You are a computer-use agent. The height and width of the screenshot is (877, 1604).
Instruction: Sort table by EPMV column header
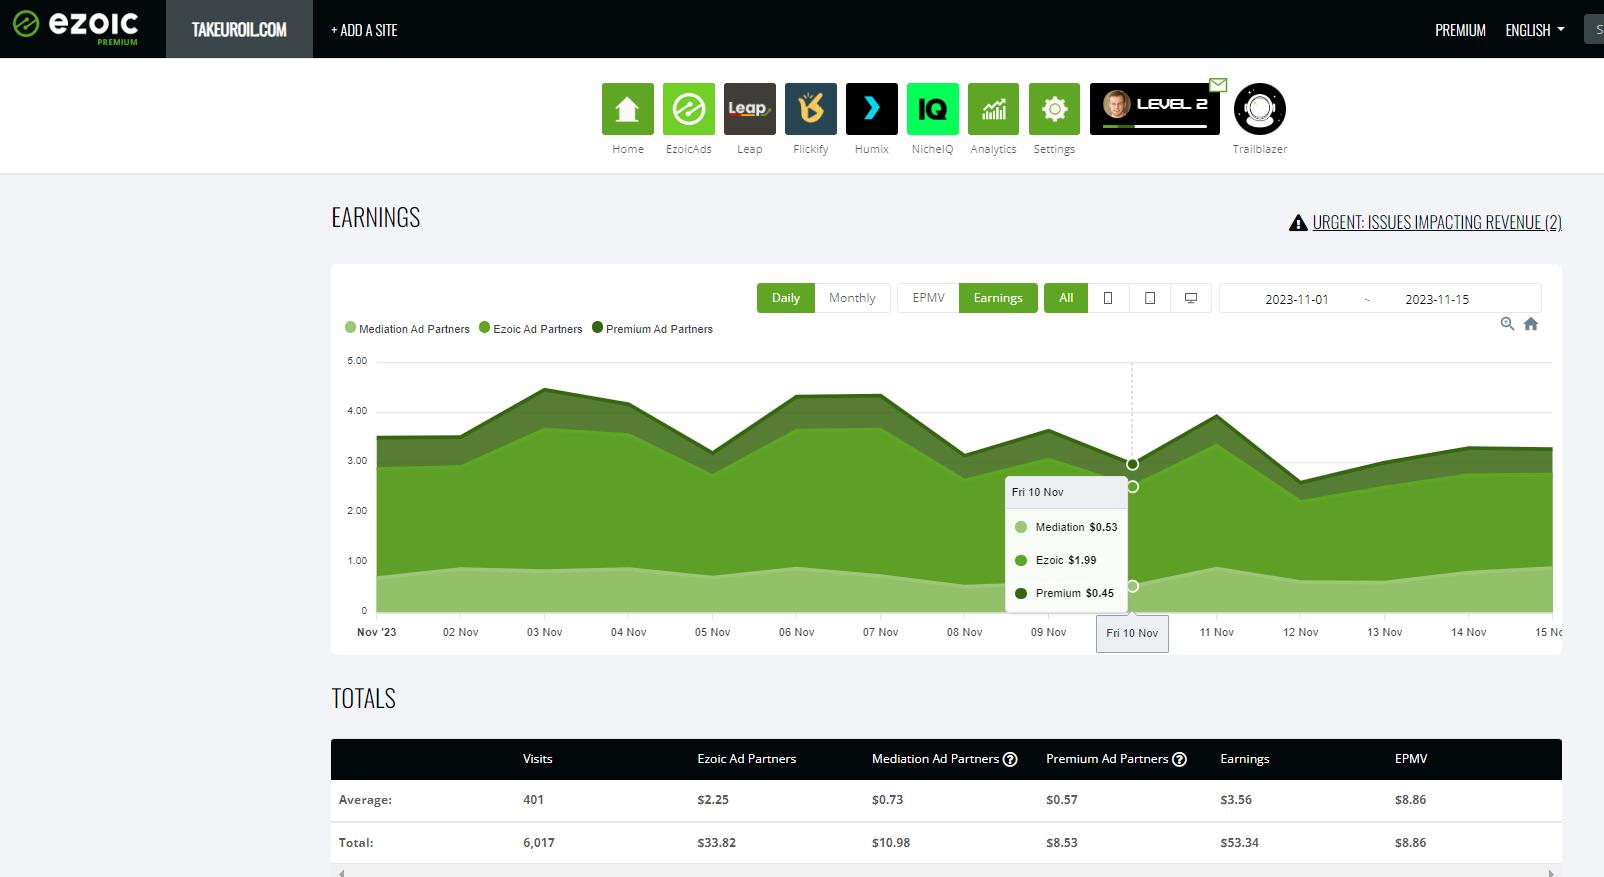point(1410,759)
